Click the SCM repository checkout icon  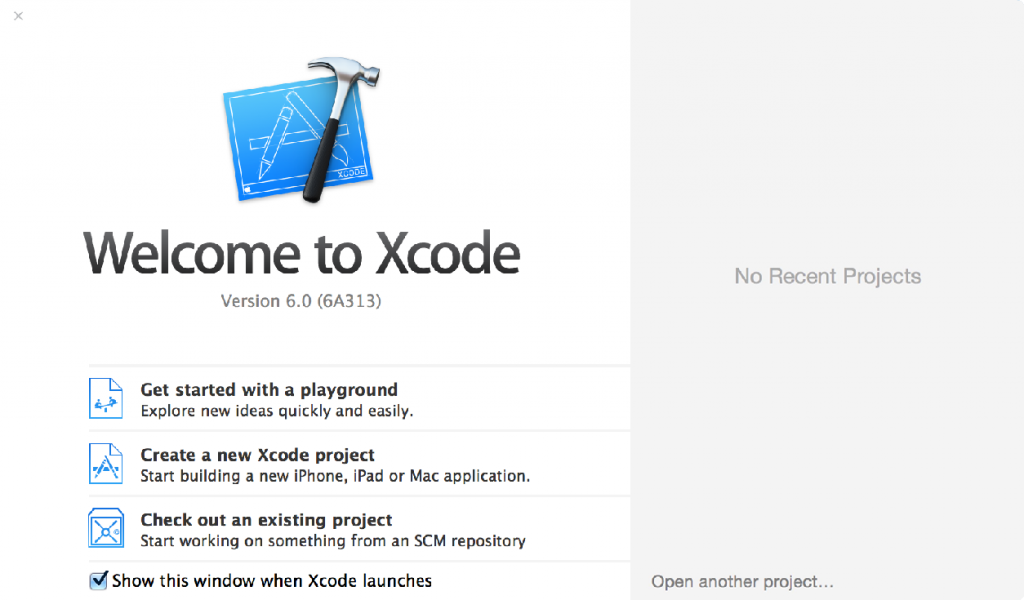106,529
